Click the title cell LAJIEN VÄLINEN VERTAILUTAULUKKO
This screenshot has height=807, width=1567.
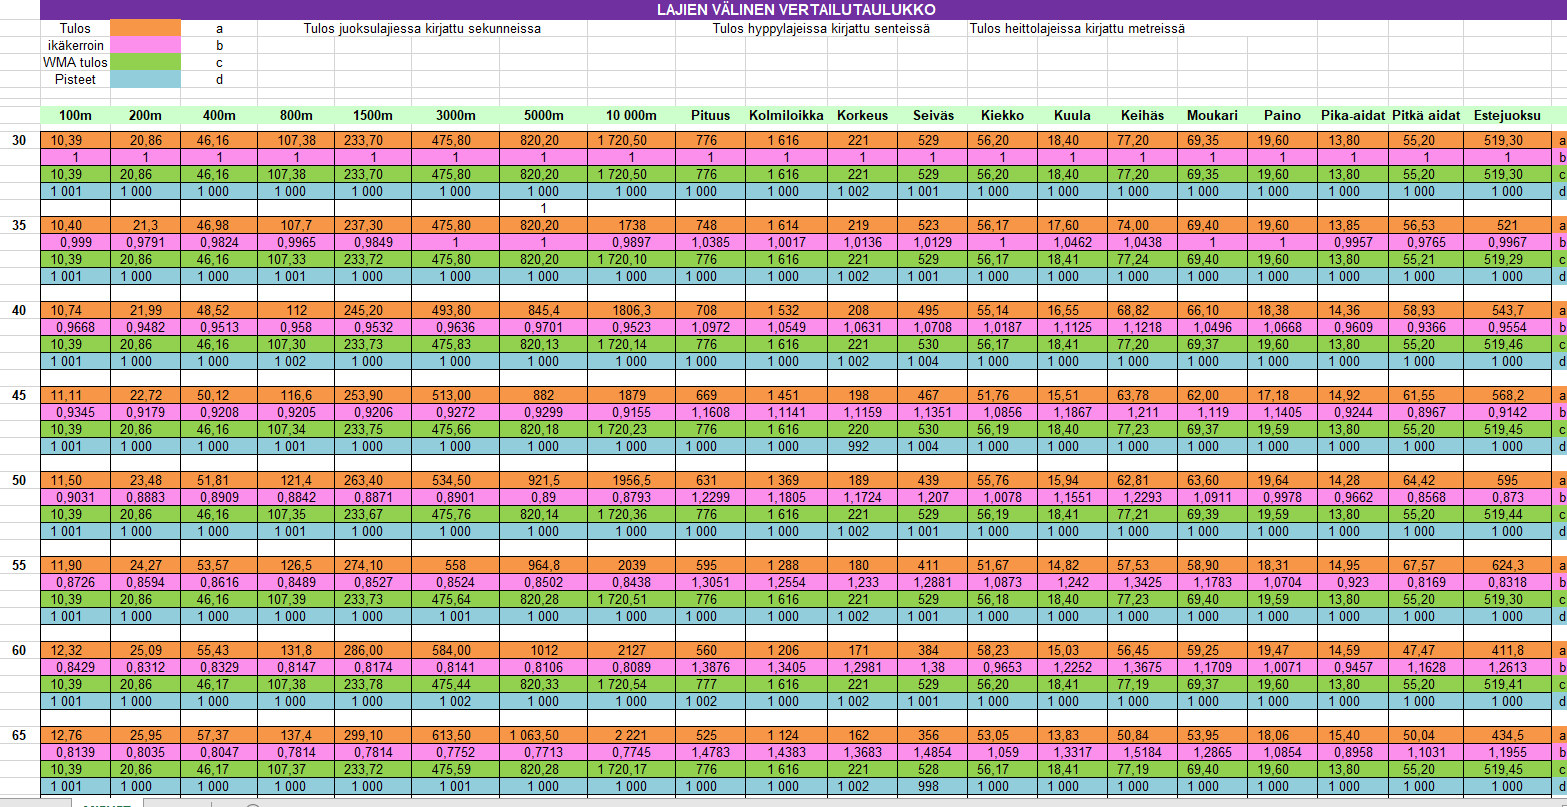pos(783,10)
